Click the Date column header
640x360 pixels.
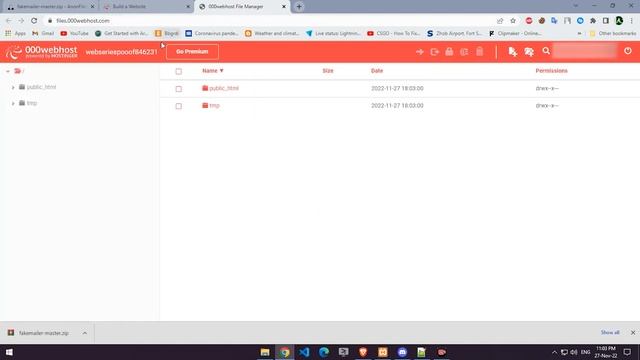pyautogui.click(x=377, y=71)
